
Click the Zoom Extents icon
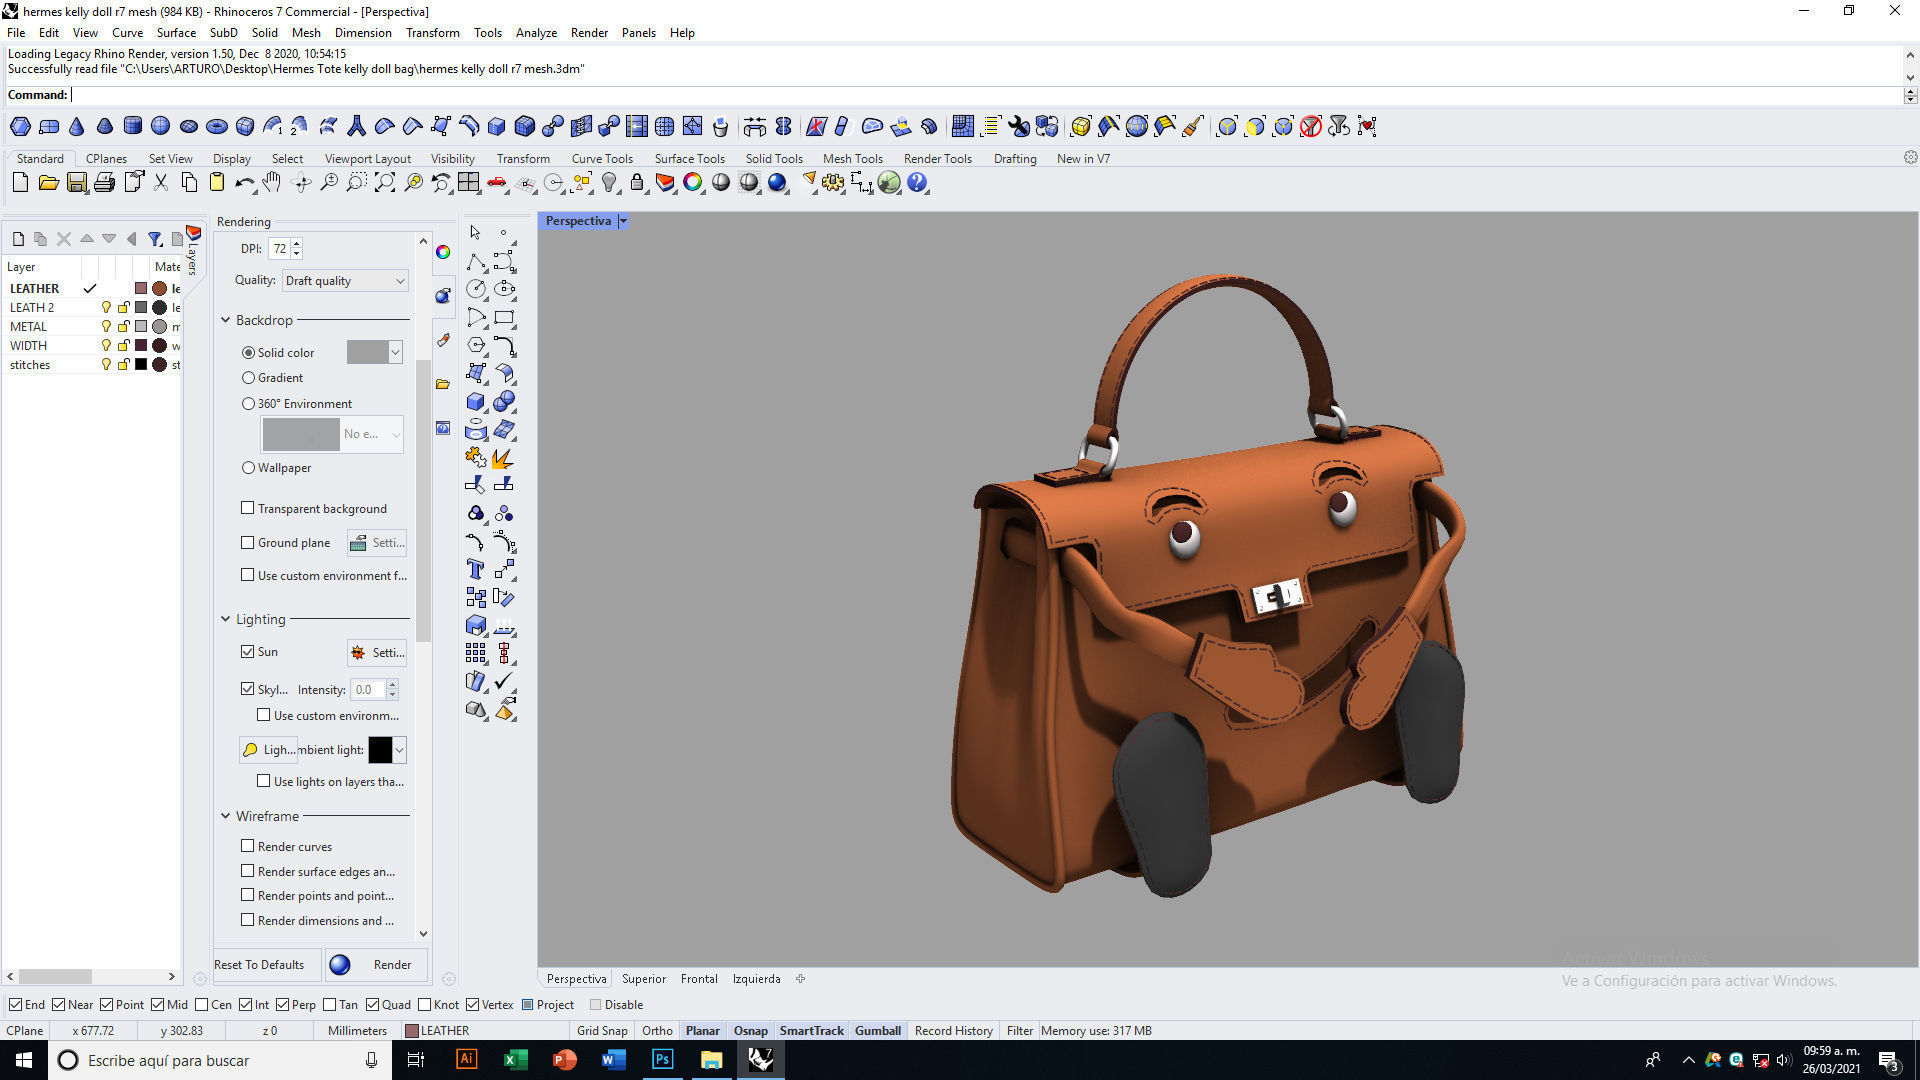point(385,183)
